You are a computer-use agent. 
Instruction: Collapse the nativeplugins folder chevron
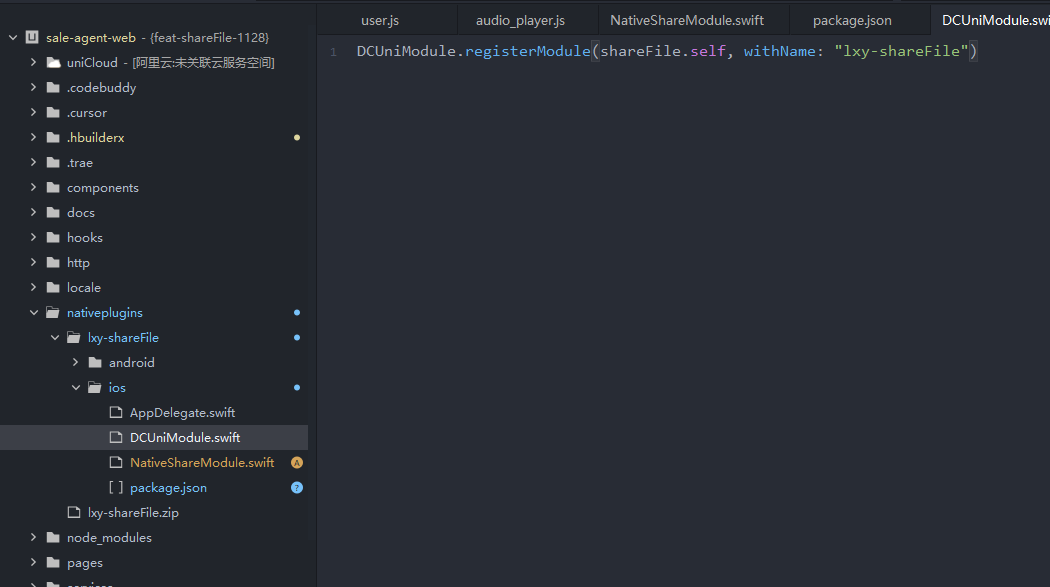point(33,313)
